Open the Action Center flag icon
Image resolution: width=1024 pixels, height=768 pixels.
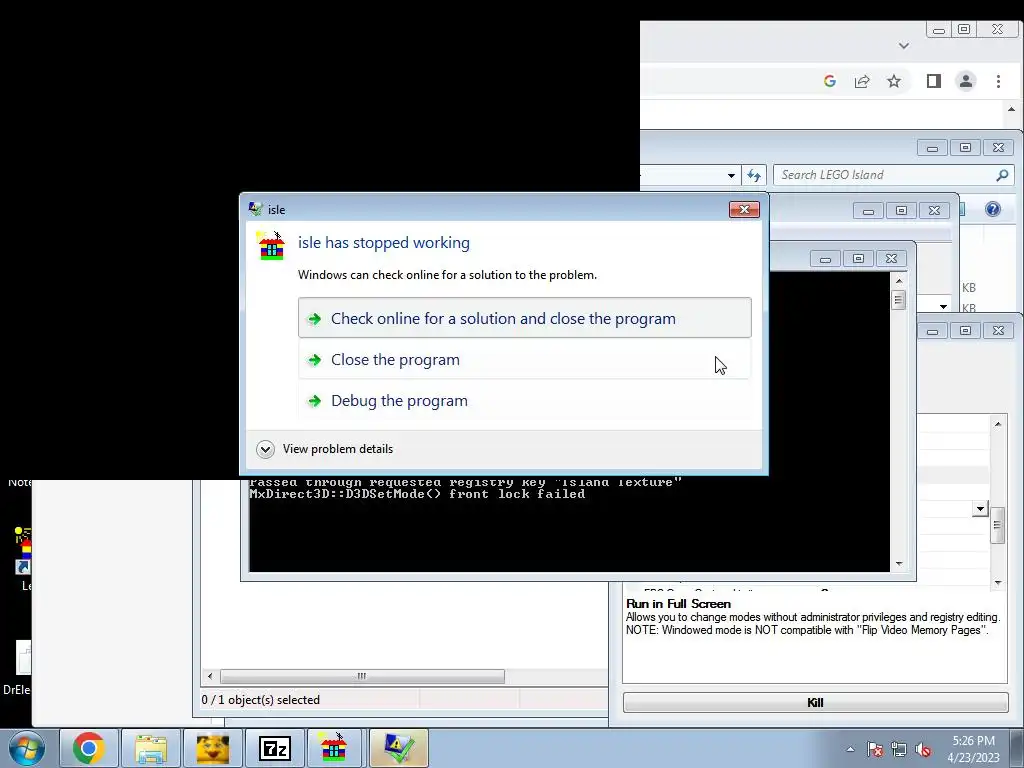[875, 749]
